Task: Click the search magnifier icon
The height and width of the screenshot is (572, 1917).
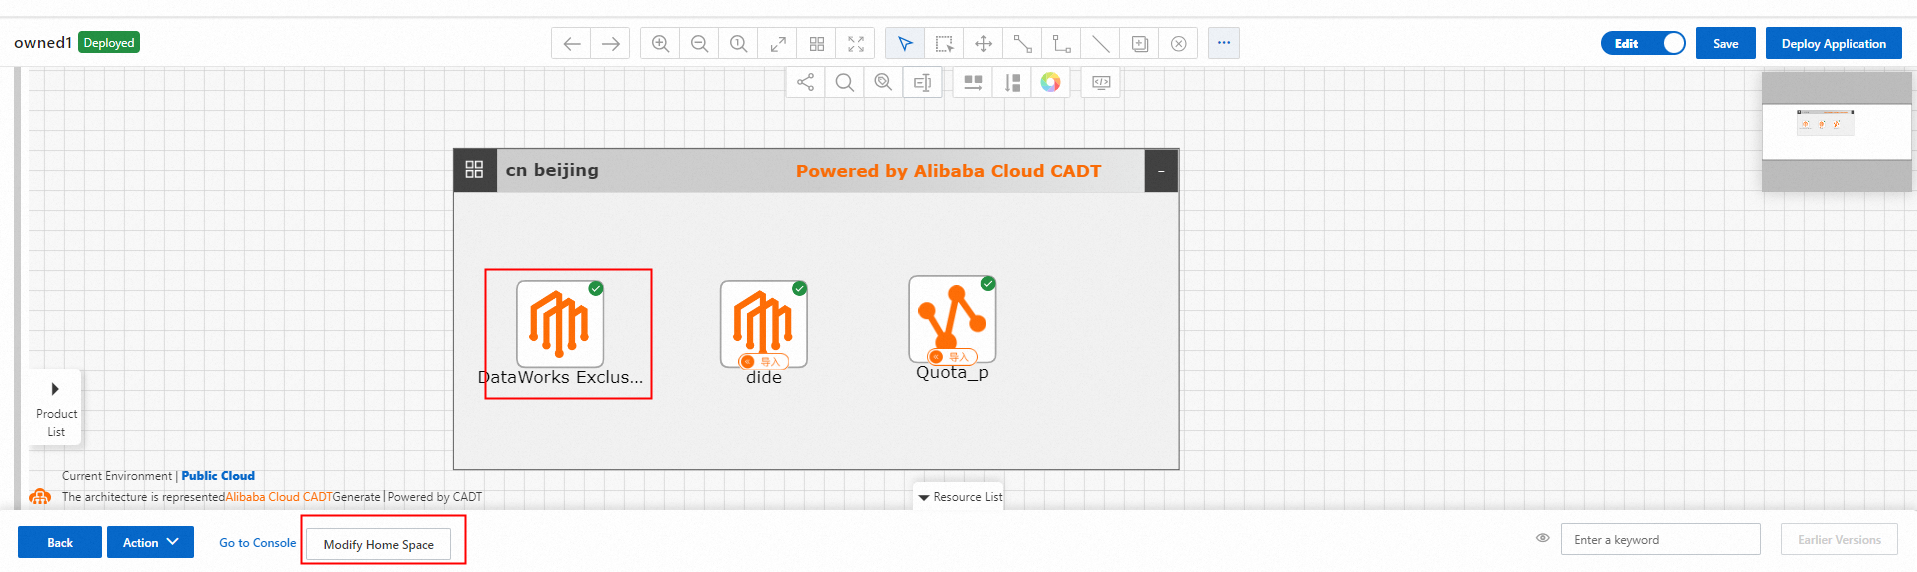Action: [x=844, y=82]
